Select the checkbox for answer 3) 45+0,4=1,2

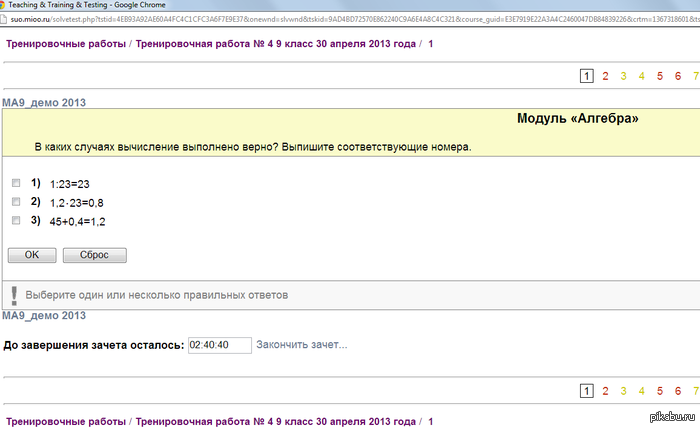(x=15, y=221)
